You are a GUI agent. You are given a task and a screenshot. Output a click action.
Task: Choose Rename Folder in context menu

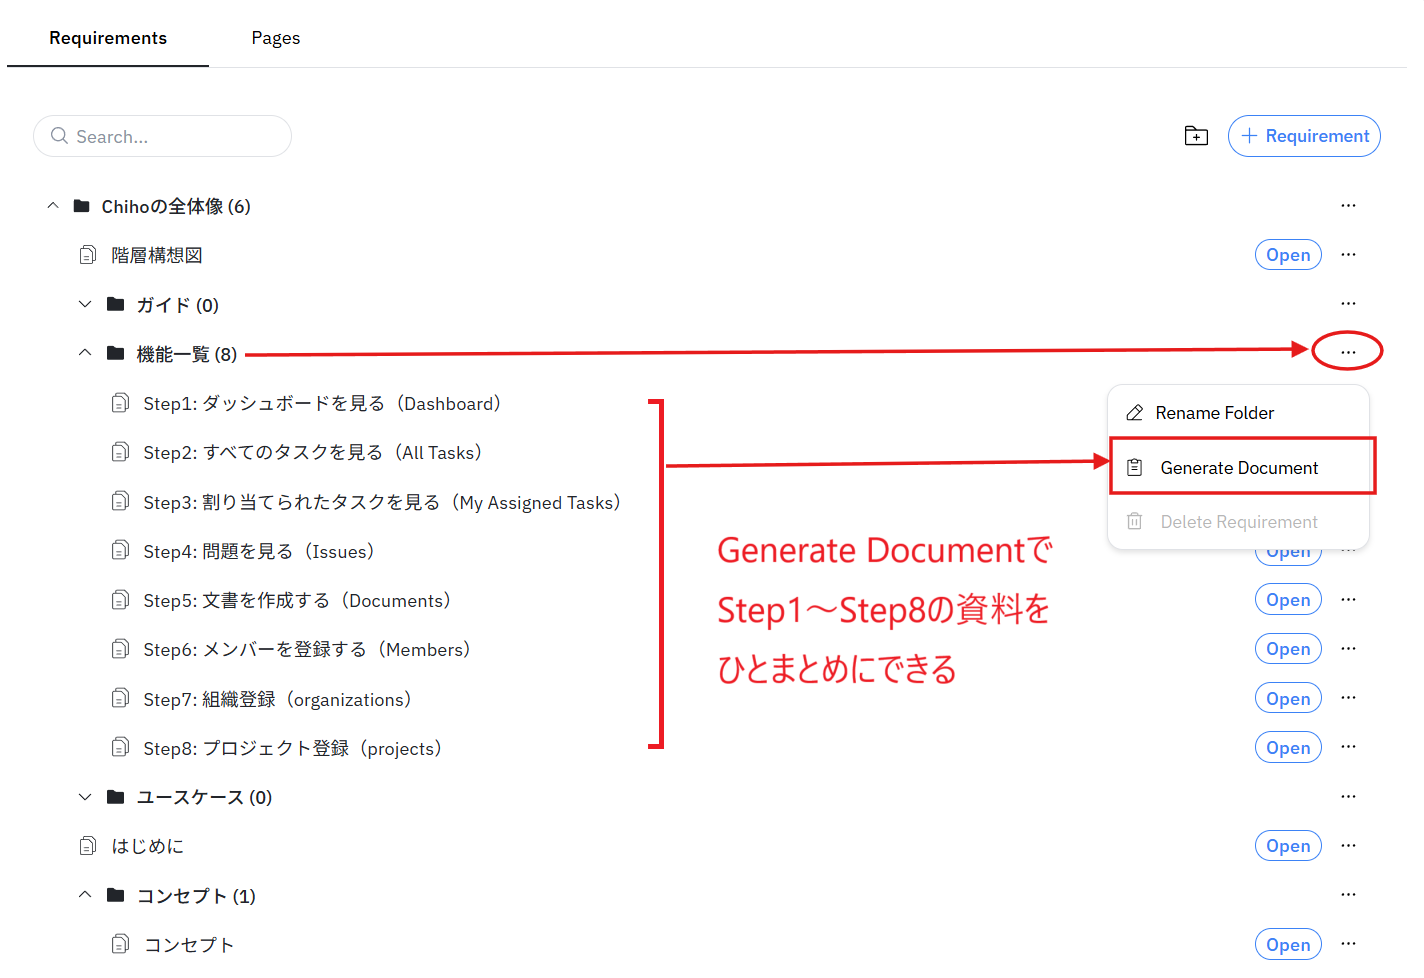tap(1214, 413)
